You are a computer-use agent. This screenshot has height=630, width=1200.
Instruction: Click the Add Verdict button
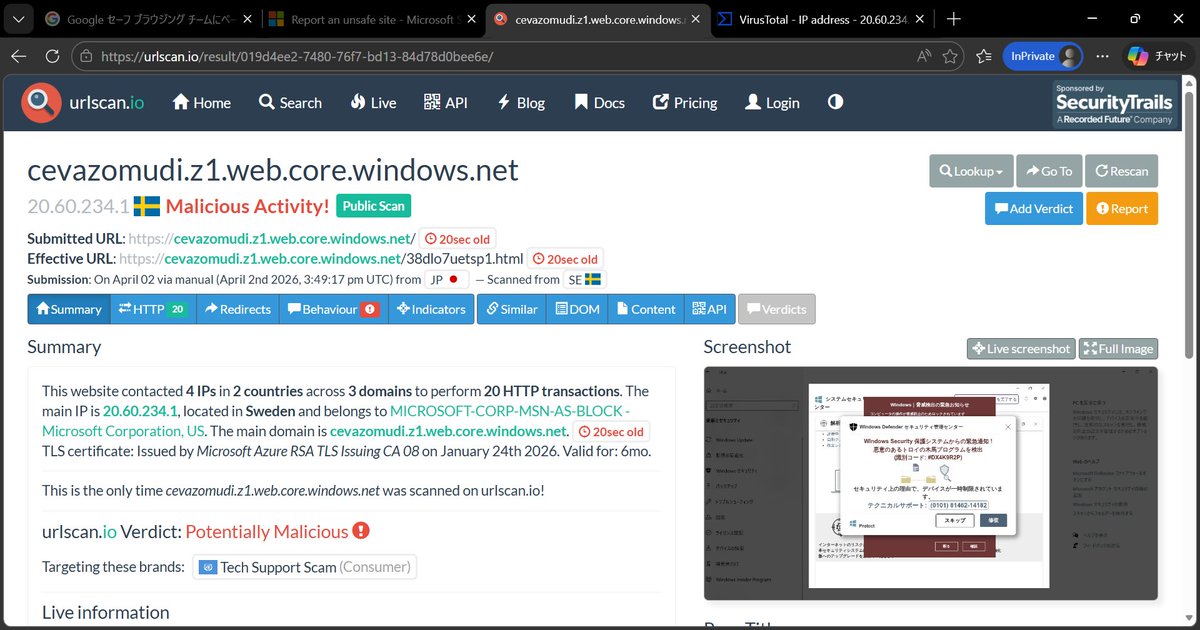(1033, 208)
